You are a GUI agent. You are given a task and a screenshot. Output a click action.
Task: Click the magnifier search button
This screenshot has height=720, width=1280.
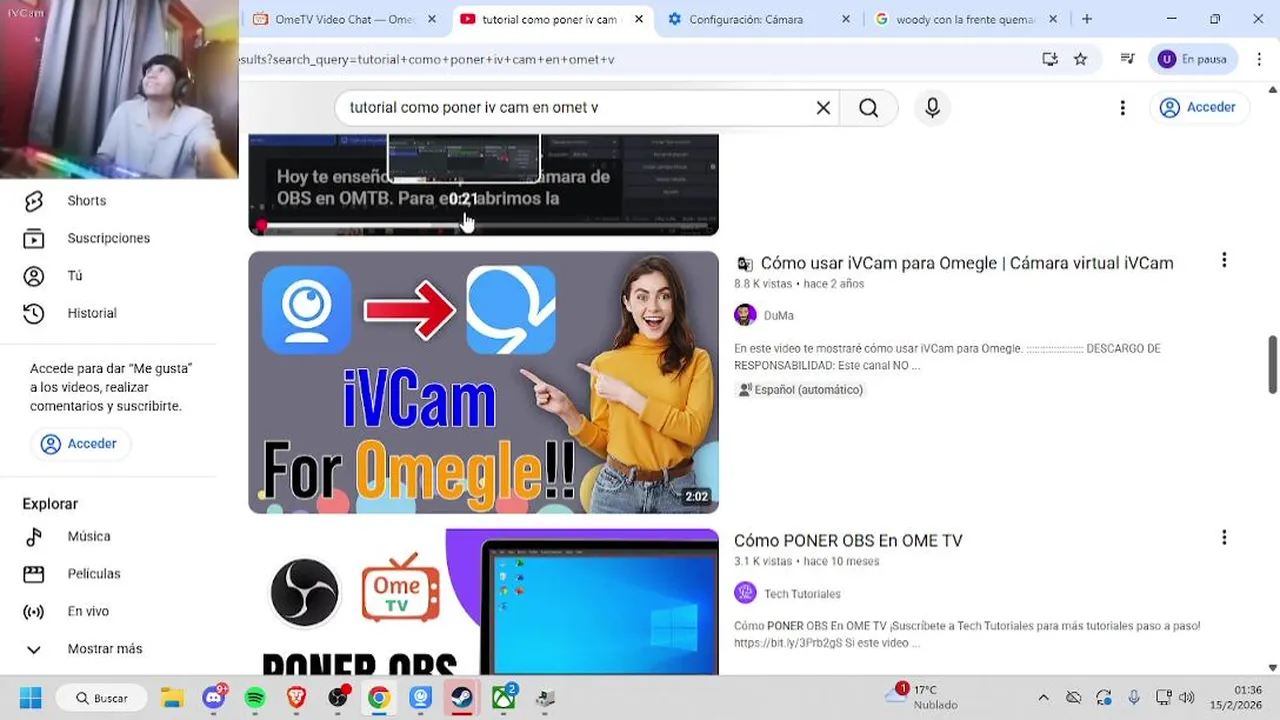click(868, 108)
